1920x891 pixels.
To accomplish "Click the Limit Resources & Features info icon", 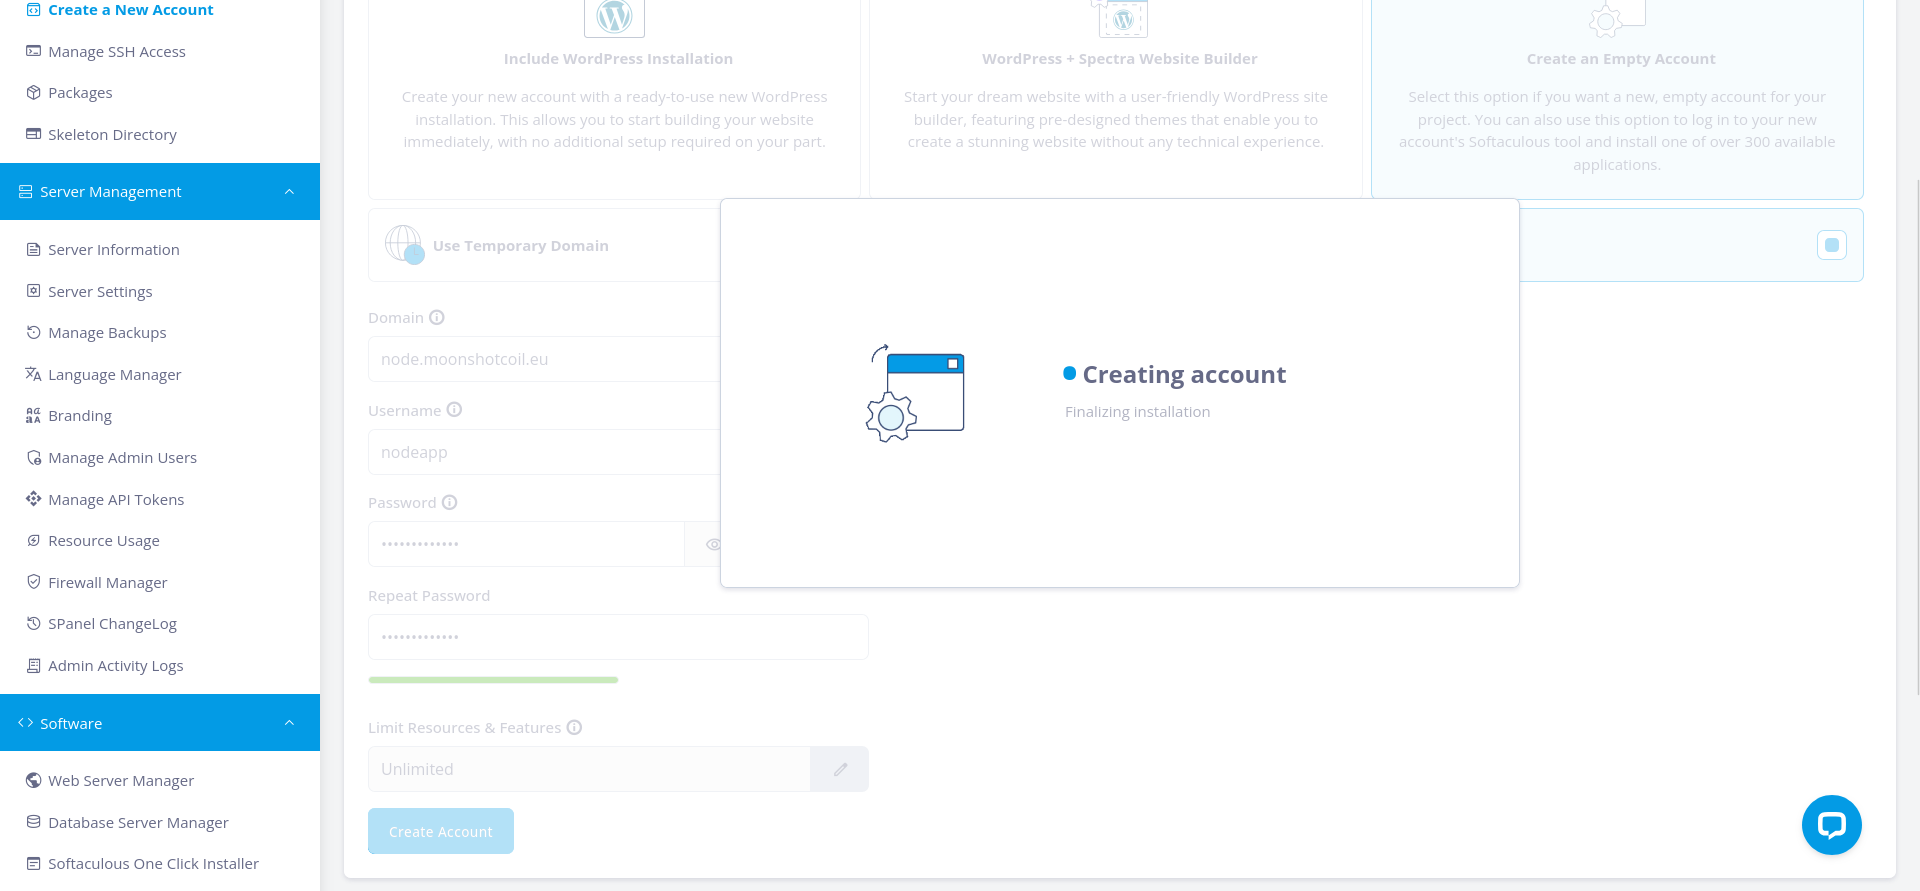I will coord(574,727).
